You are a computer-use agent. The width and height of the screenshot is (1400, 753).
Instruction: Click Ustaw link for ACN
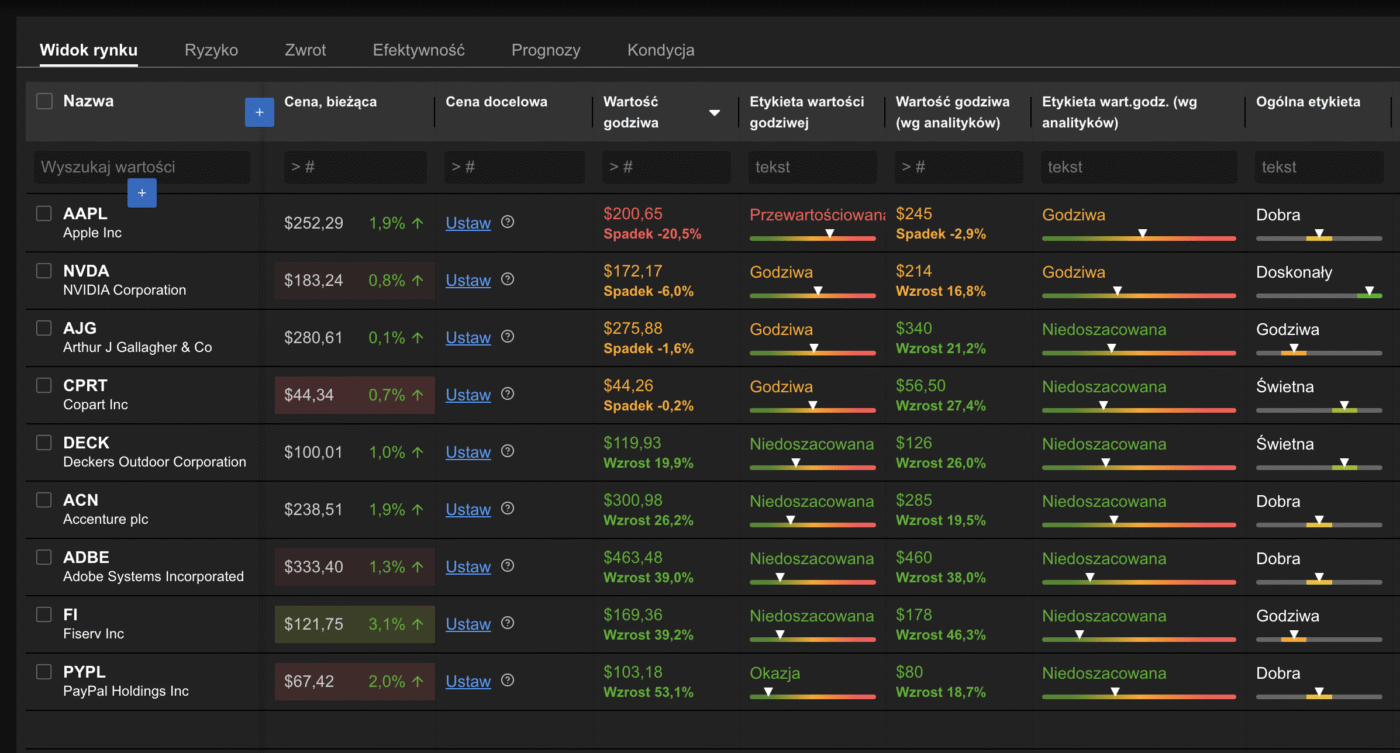pyautogui.click(x=468, y=510)
